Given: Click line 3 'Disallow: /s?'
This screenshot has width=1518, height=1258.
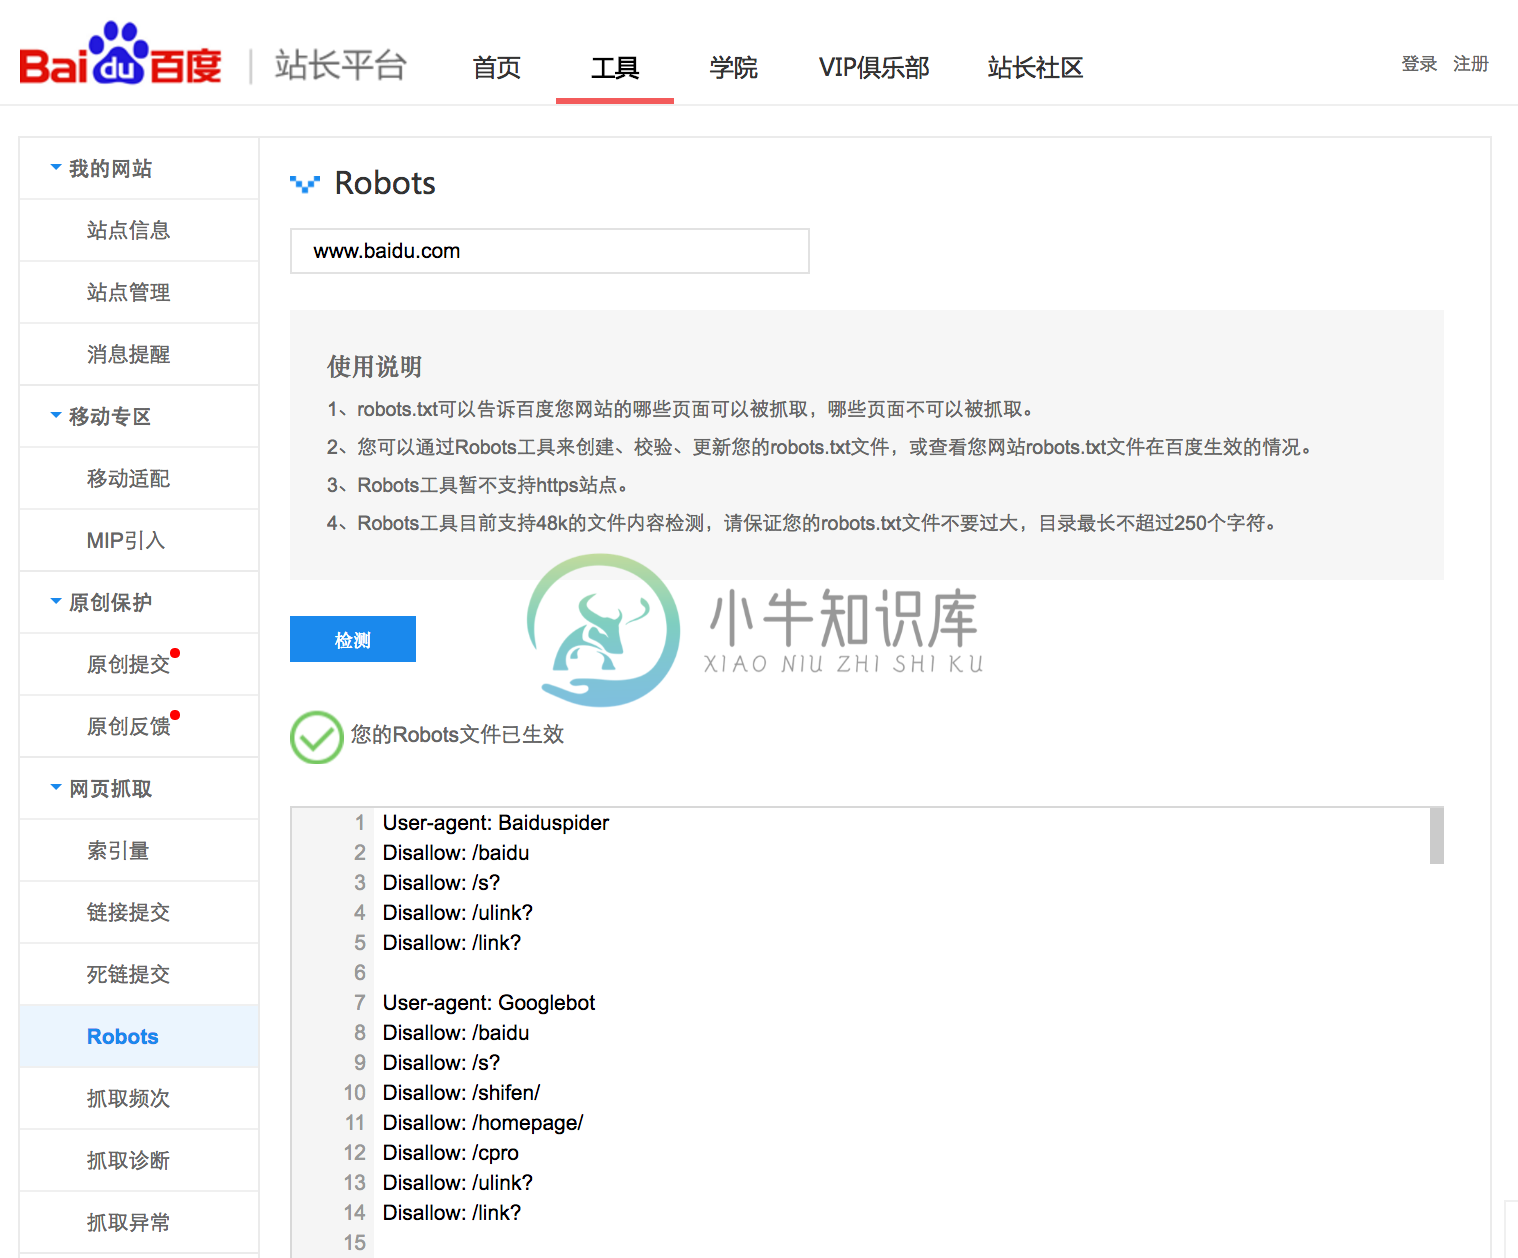Looking at the screenshot, I should pyautogui.click(x=441, y=882).
